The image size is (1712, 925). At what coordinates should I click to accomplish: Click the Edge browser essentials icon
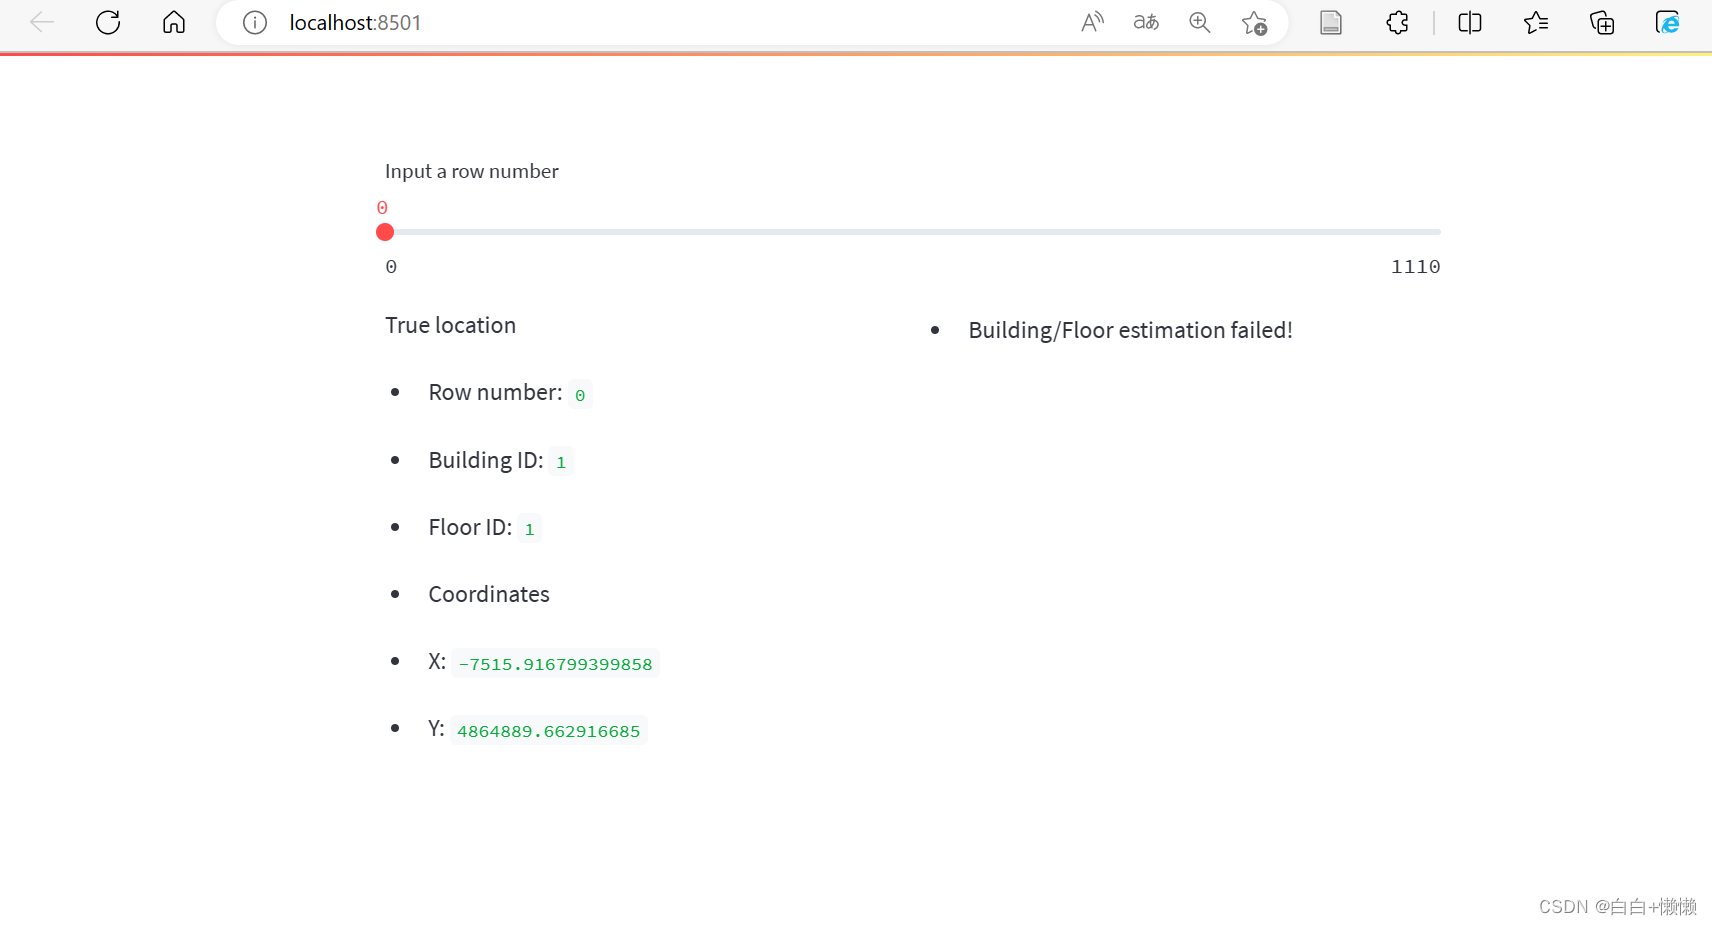[x=1668, y=22]
